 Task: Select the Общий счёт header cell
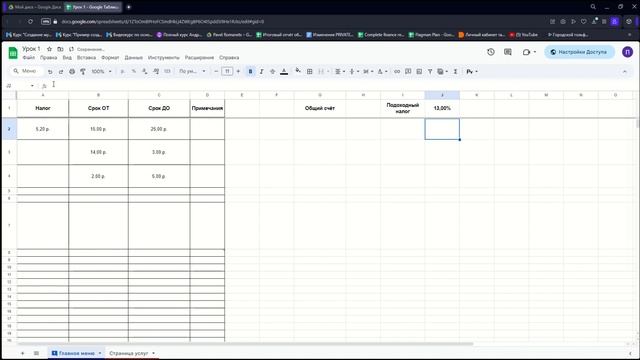320,108
